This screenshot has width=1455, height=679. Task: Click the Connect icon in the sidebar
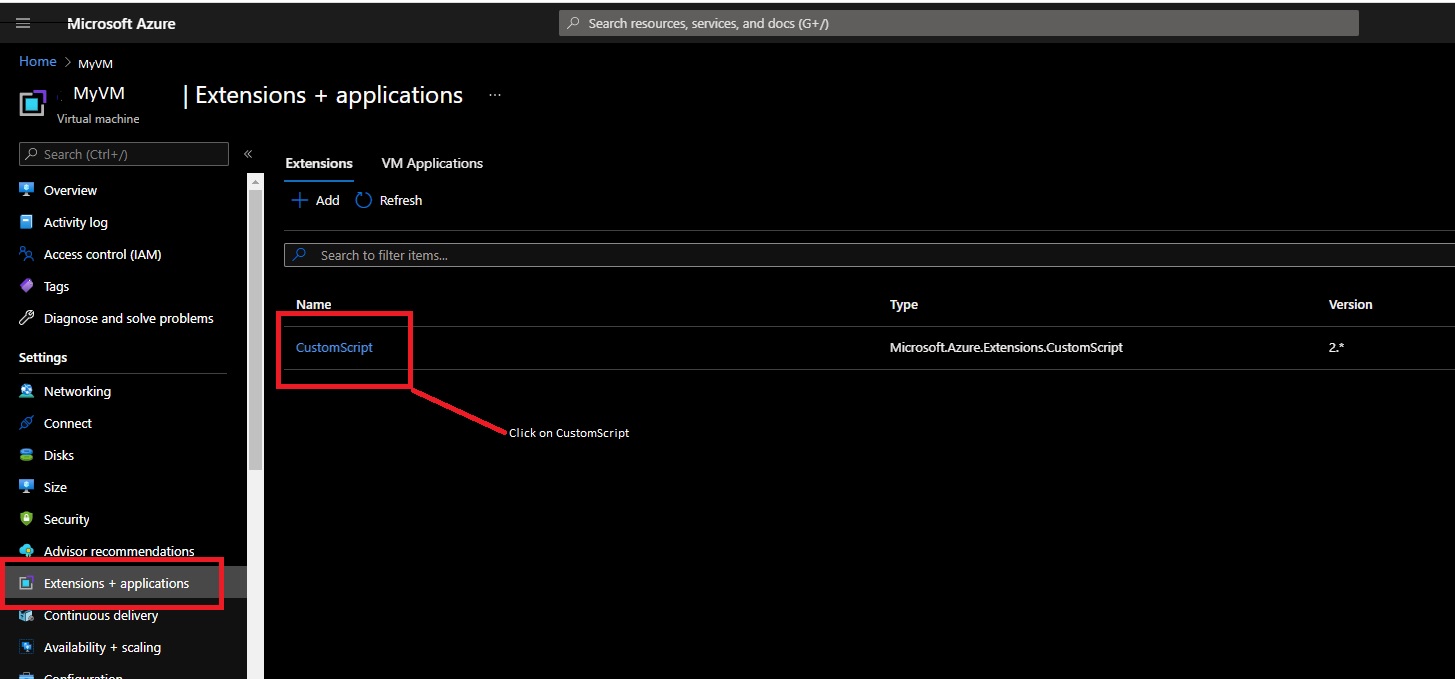pyautogui.click(x=28, y=423)
